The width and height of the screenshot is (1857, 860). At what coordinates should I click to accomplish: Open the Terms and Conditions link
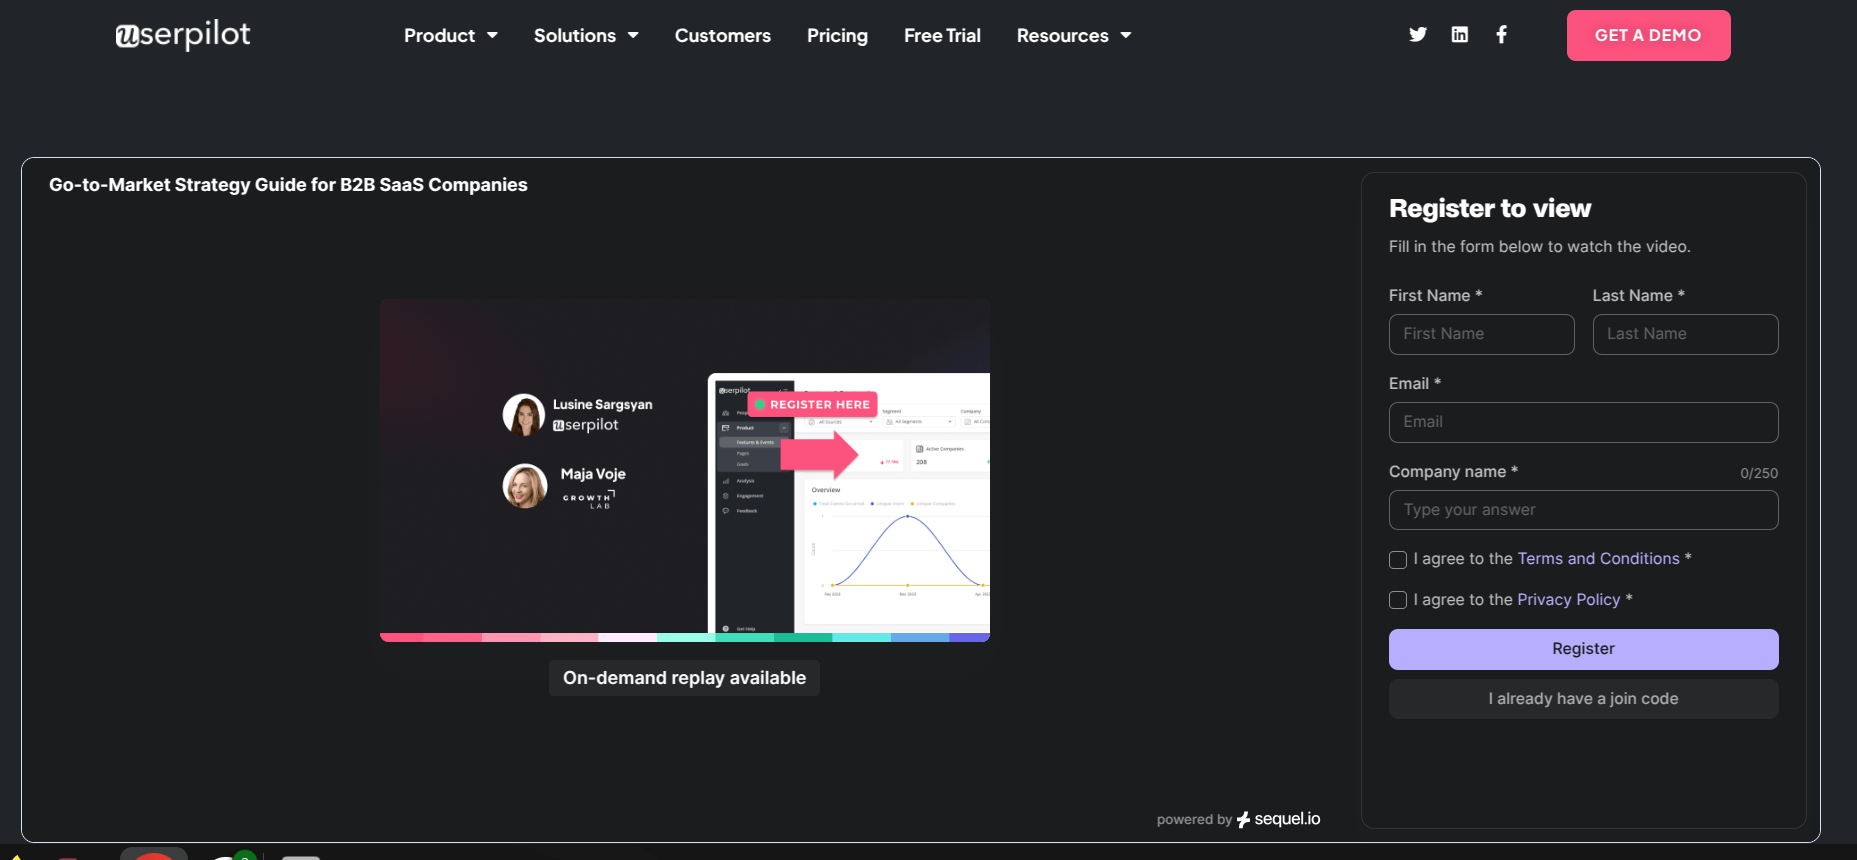(x=1598, y=559)
